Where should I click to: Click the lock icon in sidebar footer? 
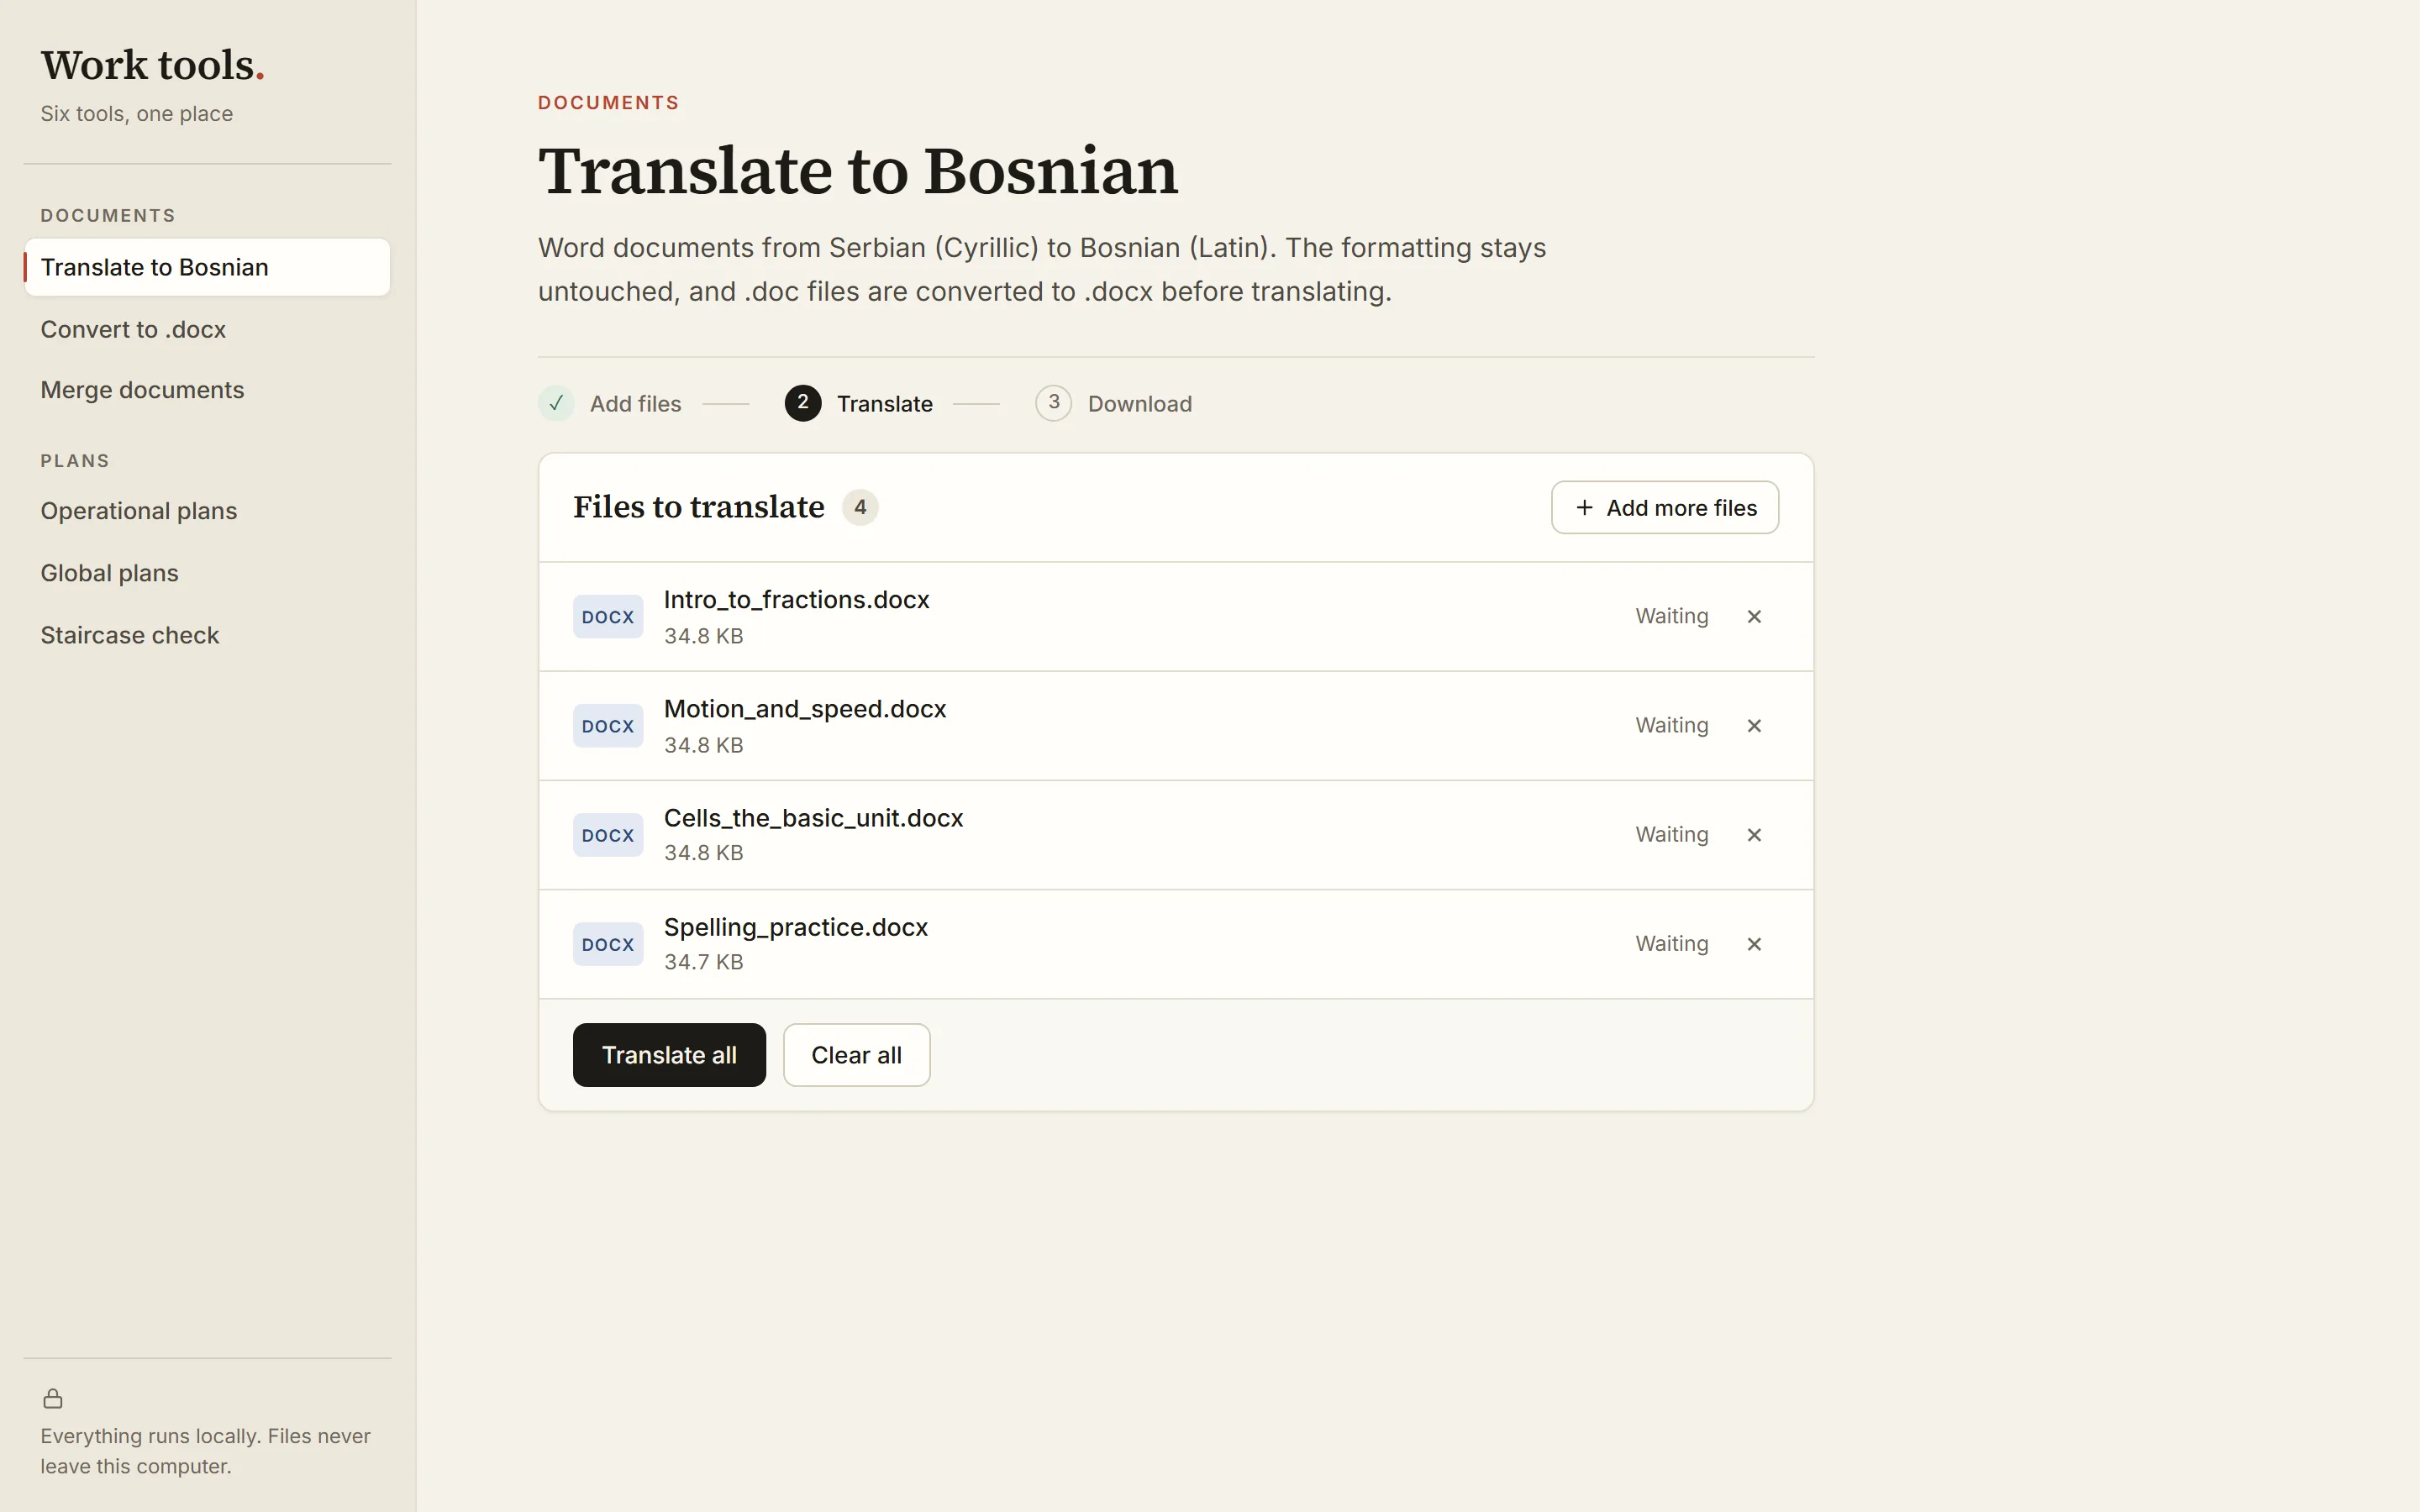coord(53,1398)
